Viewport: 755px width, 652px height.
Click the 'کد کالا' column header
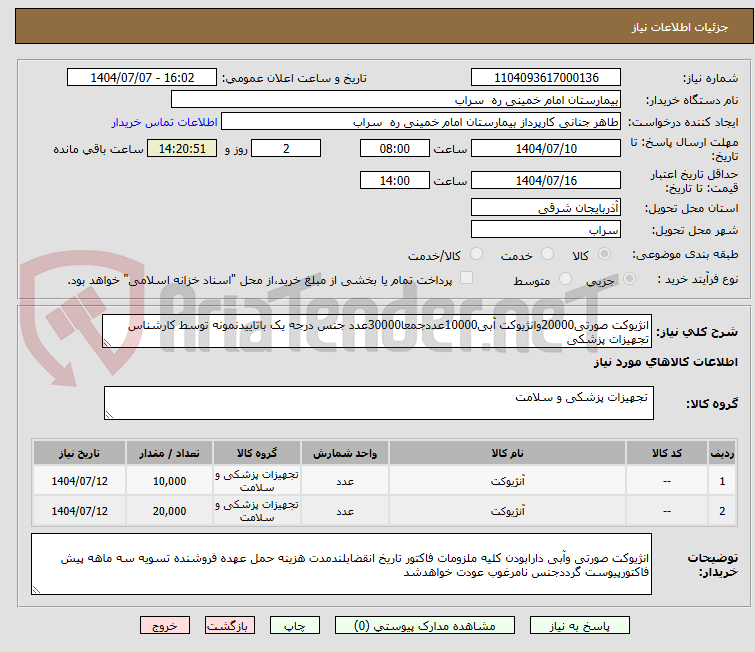pyautogui.click(x=666, y=453)
